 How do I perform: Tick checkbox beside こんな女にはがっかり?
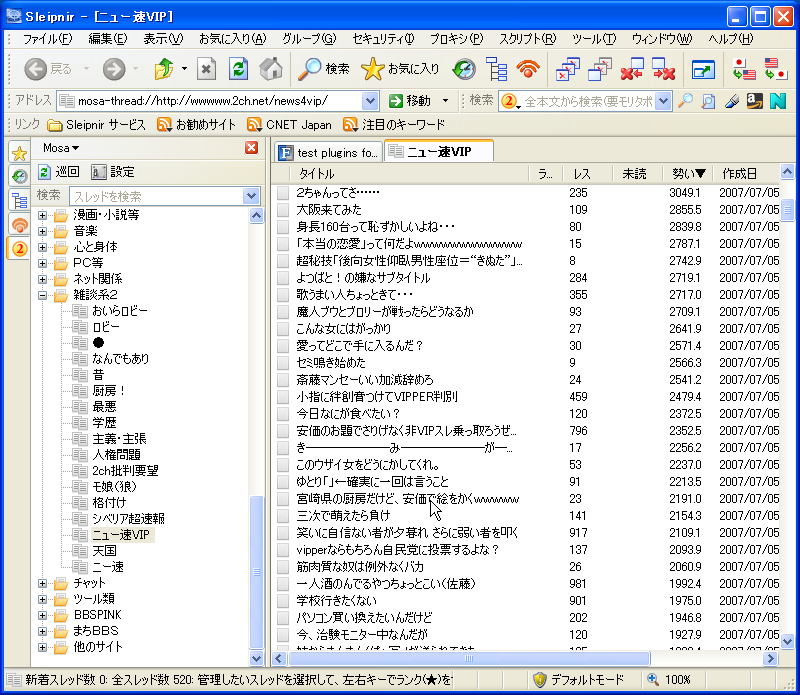(x=283, y=329)
